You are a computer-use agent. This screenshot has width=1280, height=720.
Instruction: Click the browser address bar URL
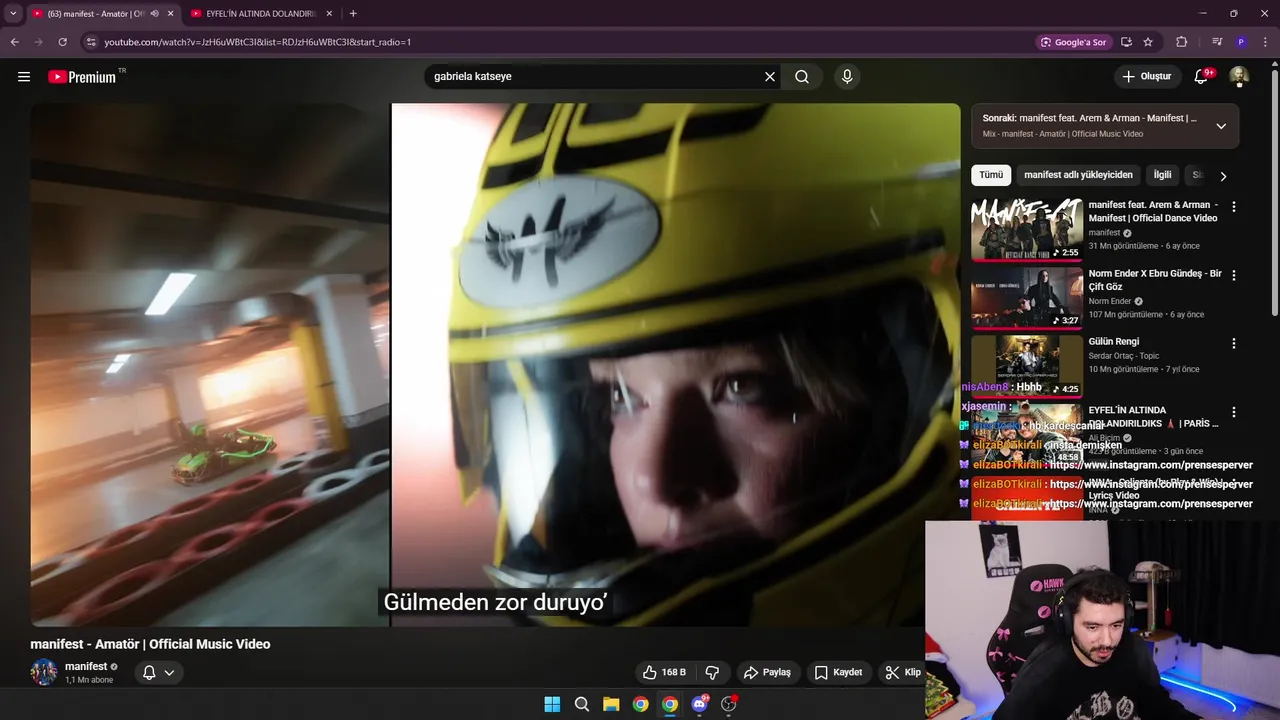pos(258,42)
